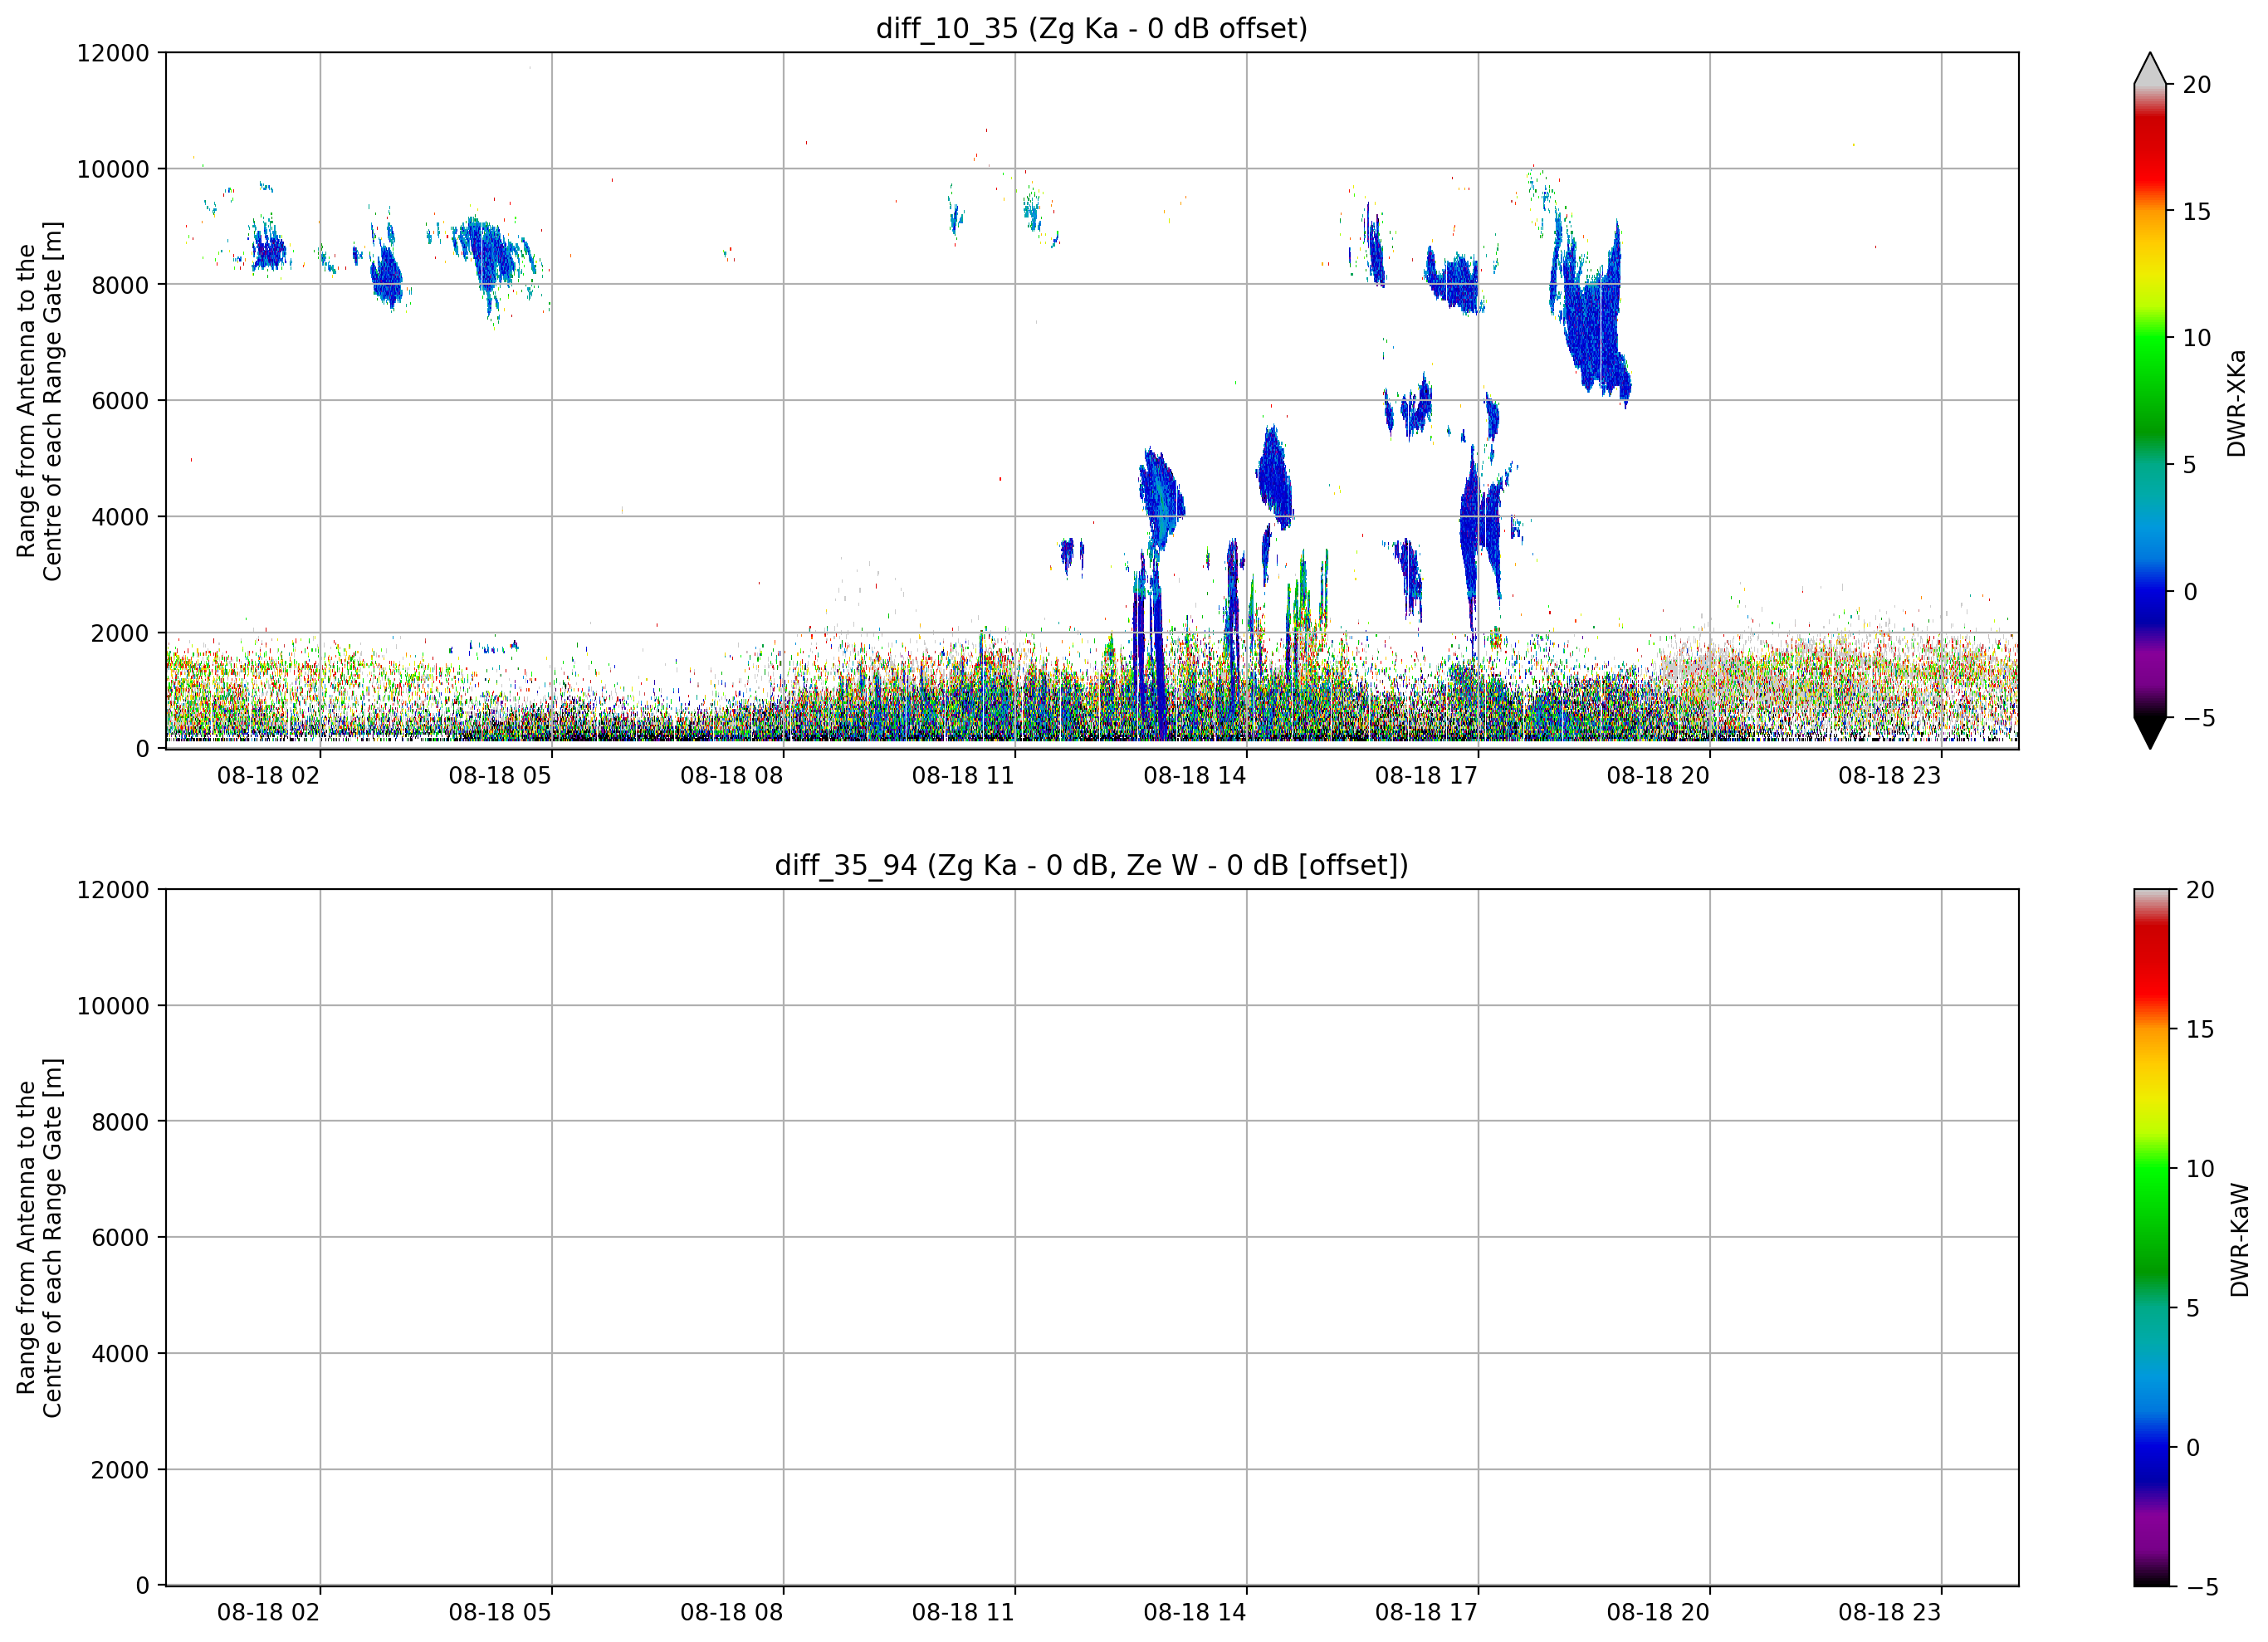Click the DWR-KaW colorbar gradient
The image size is (2268, 1642).
click(2152, 1238)
